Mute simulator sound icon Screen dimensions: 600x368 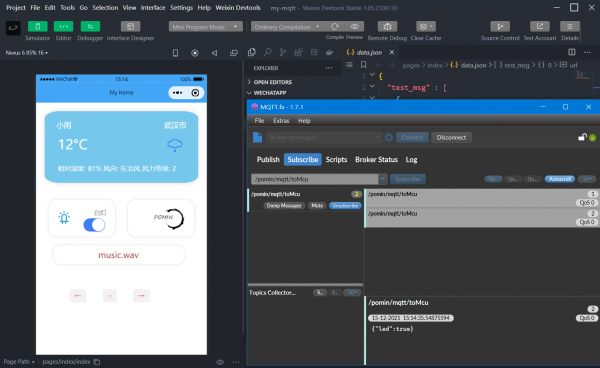pyautogui.click(x=214, y=53)
